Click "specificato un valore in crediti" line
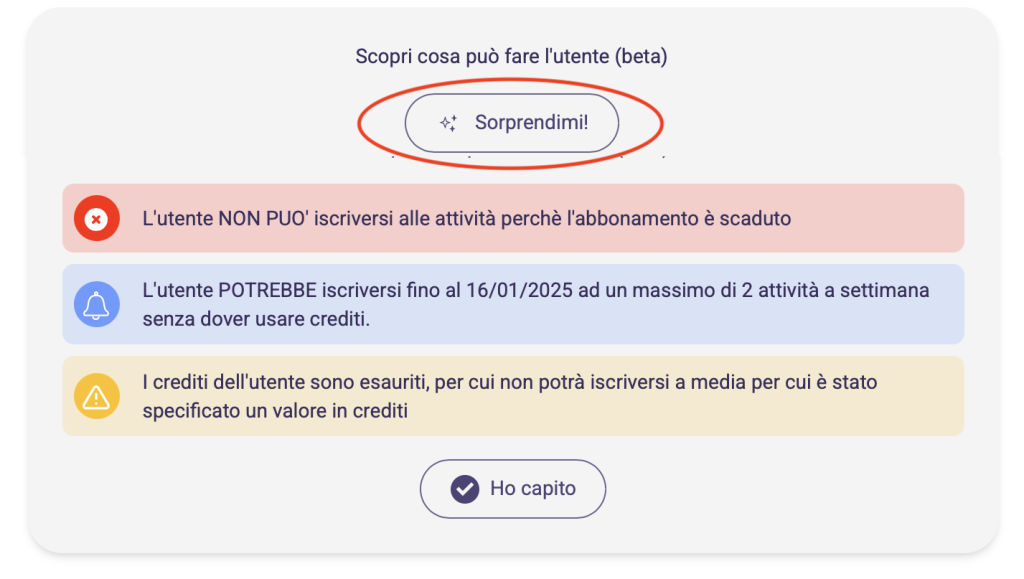Image resolution: width=1024 pixels, height=579 pixels. [x=275, y=410]
